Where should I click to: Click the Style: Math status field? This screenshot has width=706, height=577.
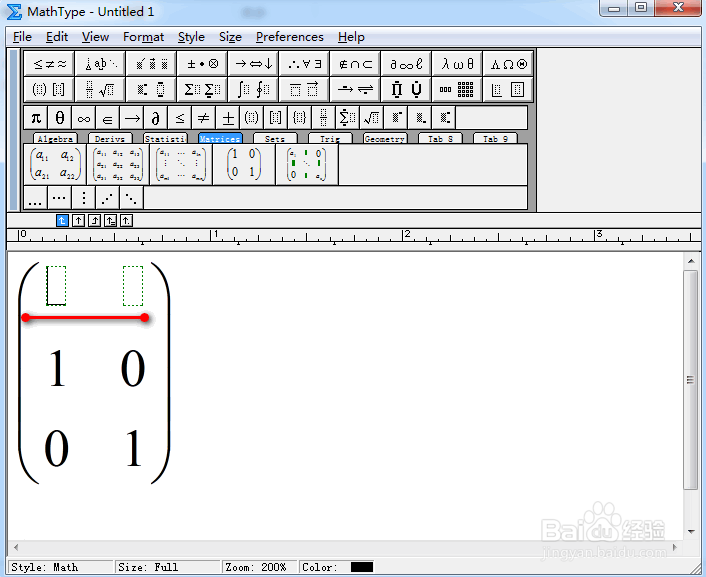(x=60, y=567)
